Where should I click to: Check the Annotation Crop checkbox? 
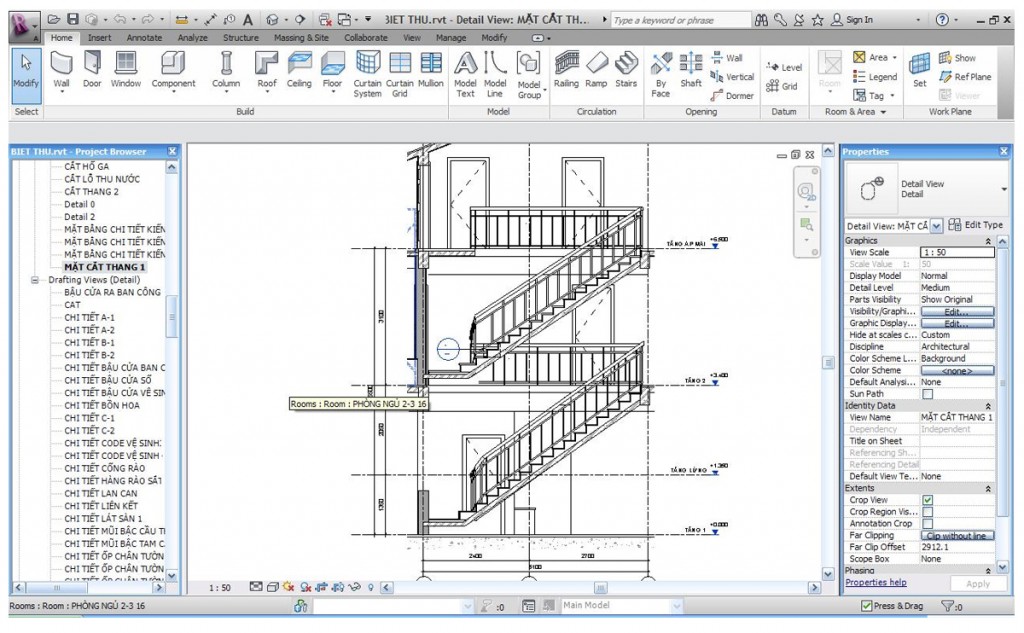pos(927,523)
